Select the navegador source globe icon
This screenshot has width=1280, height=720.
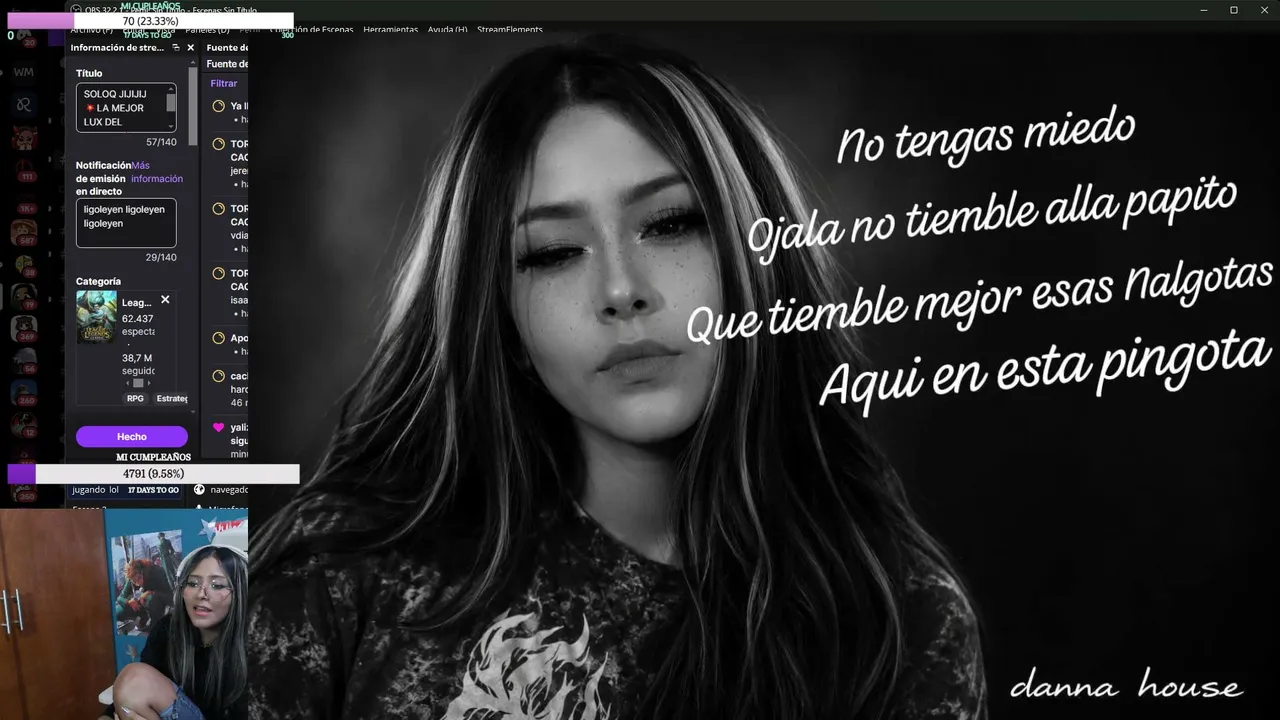point(200,490)
